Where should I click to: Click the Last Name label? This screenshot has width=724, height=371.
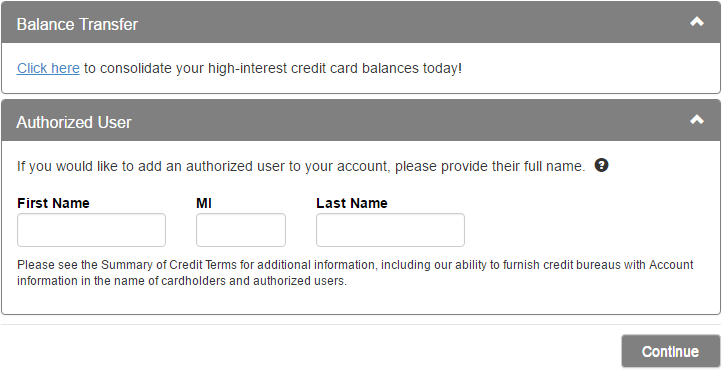point(352,203)
